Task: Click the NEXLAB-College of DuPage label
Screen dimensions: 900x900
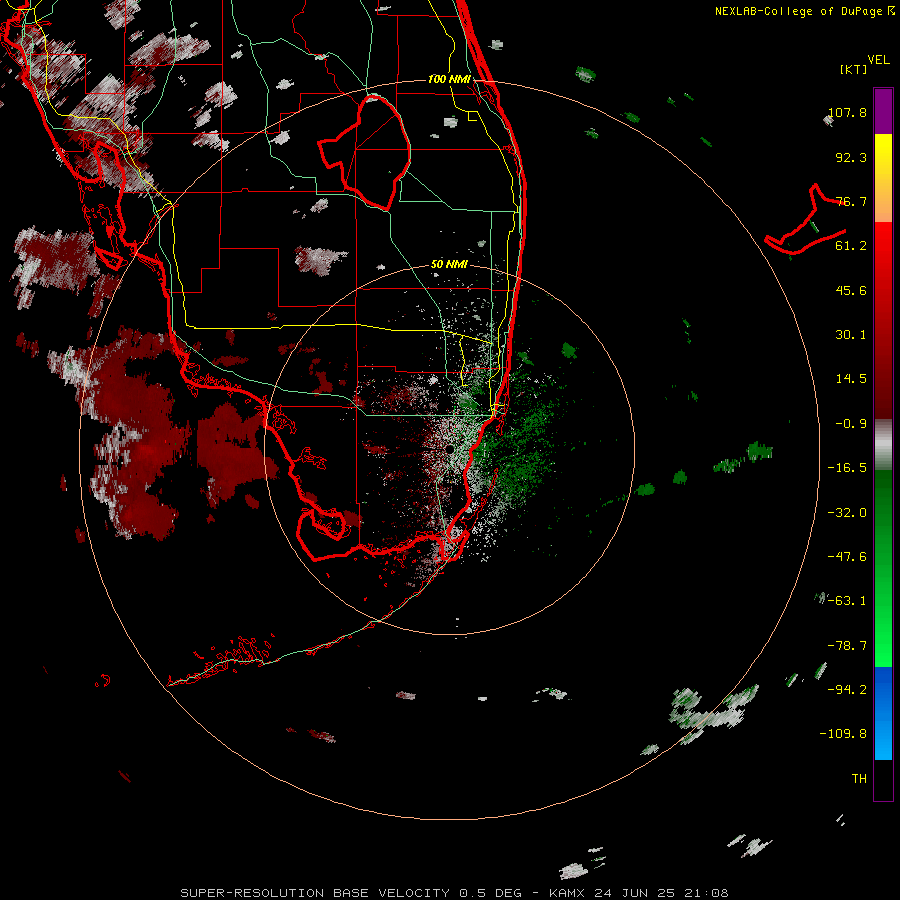Action: pyautogui.click(x=805, y=11)
